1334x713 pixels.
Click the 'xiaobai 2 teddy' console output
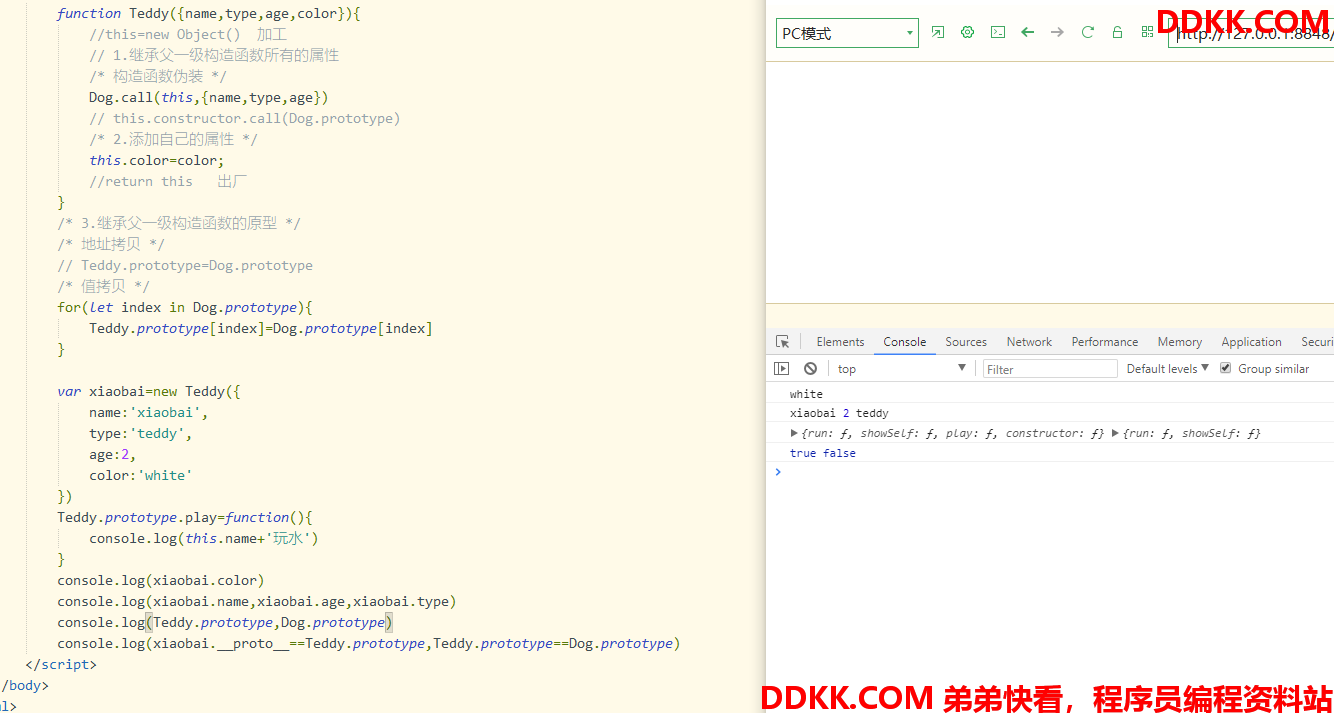click(x=839, y=413)
